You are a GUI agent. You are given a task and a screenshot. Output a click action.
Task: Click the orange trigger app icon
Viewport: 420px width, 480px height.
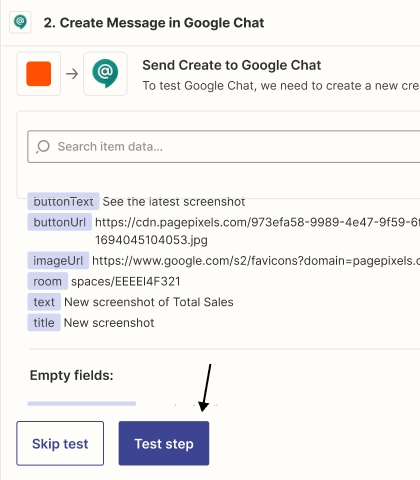[39, 74]
